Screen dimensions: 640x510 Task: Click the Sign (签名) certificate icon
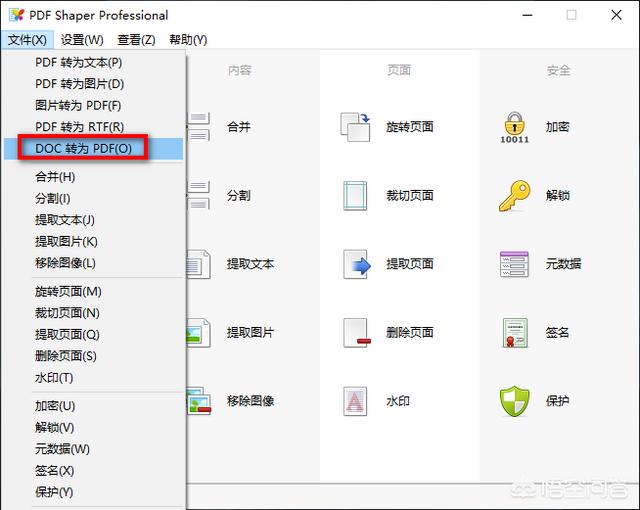(515, 333)
